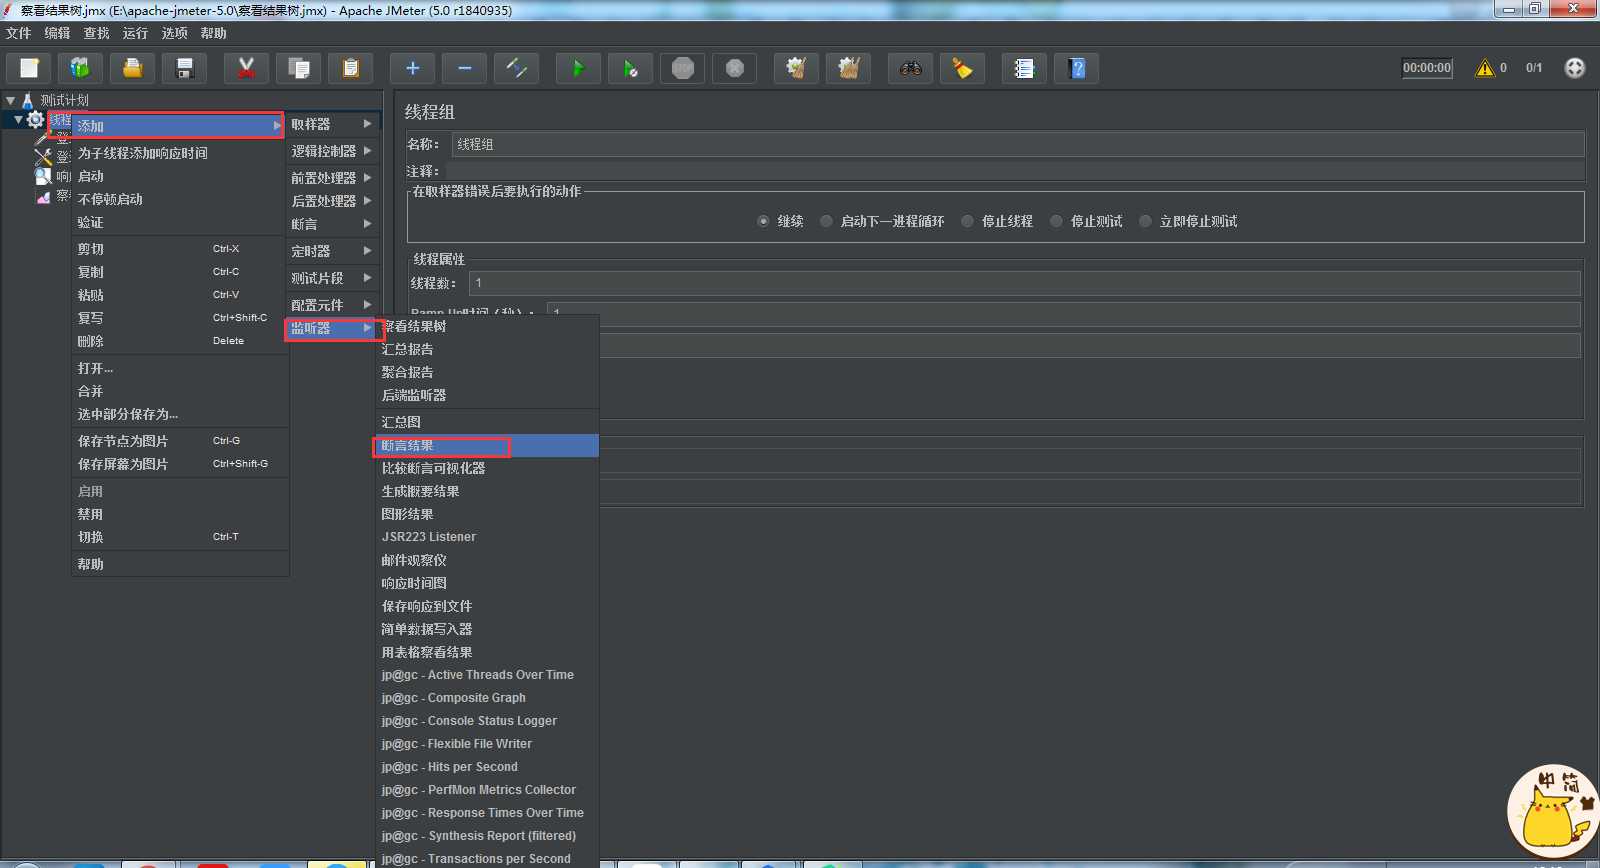Select the 立即停止测试 radio option
Screen dimensions: 1600x868
pos(1146,221)
